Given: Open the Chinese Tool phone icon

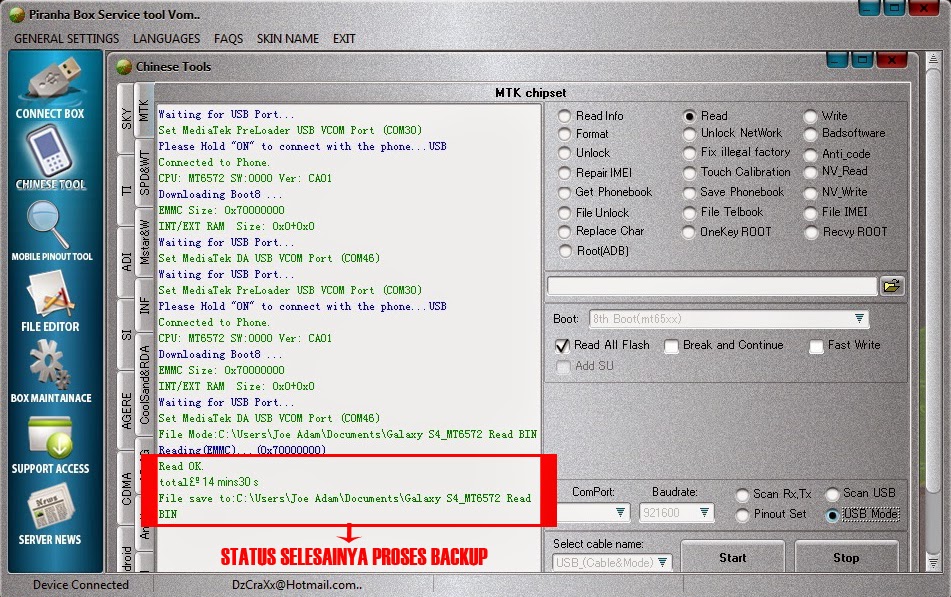Looking at the screenshot, I should [x=50, y=152].
